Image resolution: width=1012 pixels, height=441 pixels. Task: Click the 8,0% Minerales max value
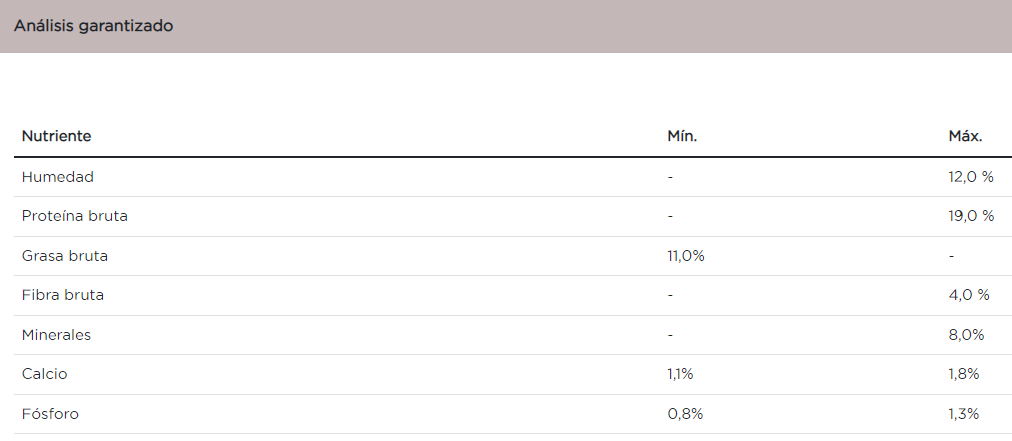click(966, 335)
